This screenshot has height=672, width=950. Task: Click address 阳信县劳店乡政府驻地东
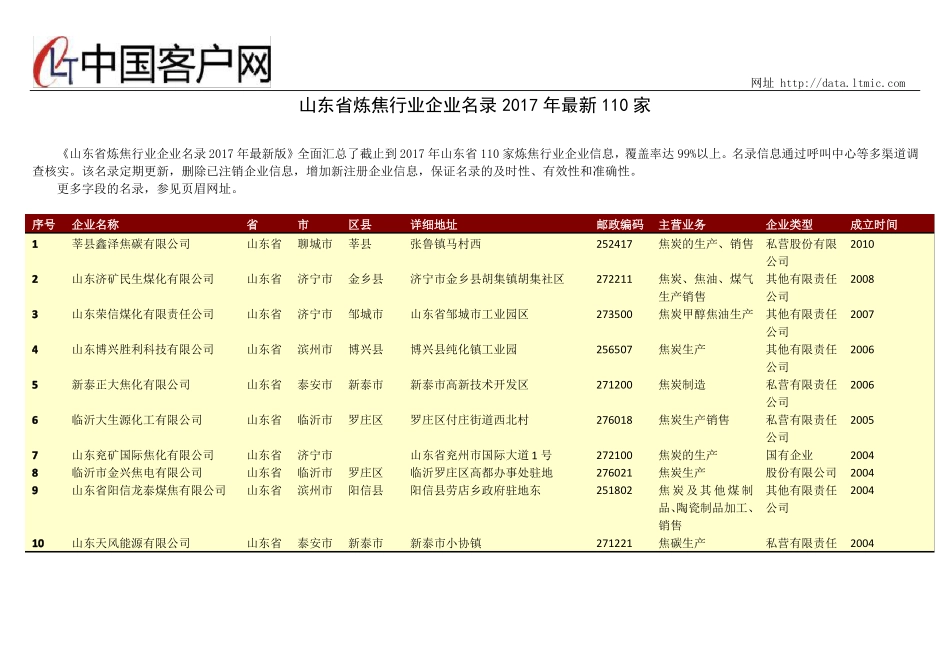tap(476, 490)
